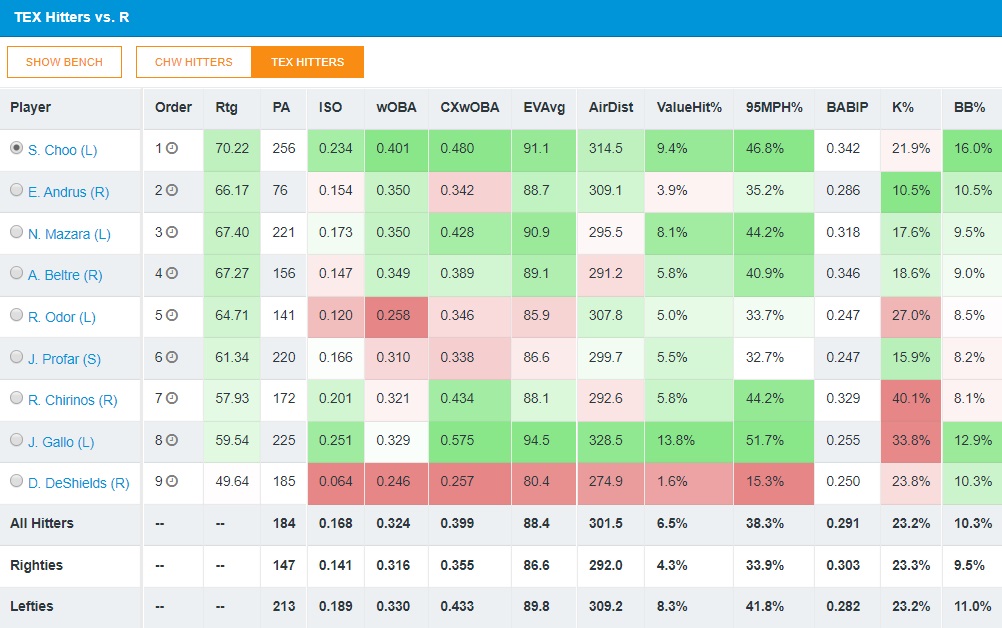This screenshot has width=1002, height=628.
Task: Click R. Odor's wOBA value 0.258
Action: [x=393, y=315]
